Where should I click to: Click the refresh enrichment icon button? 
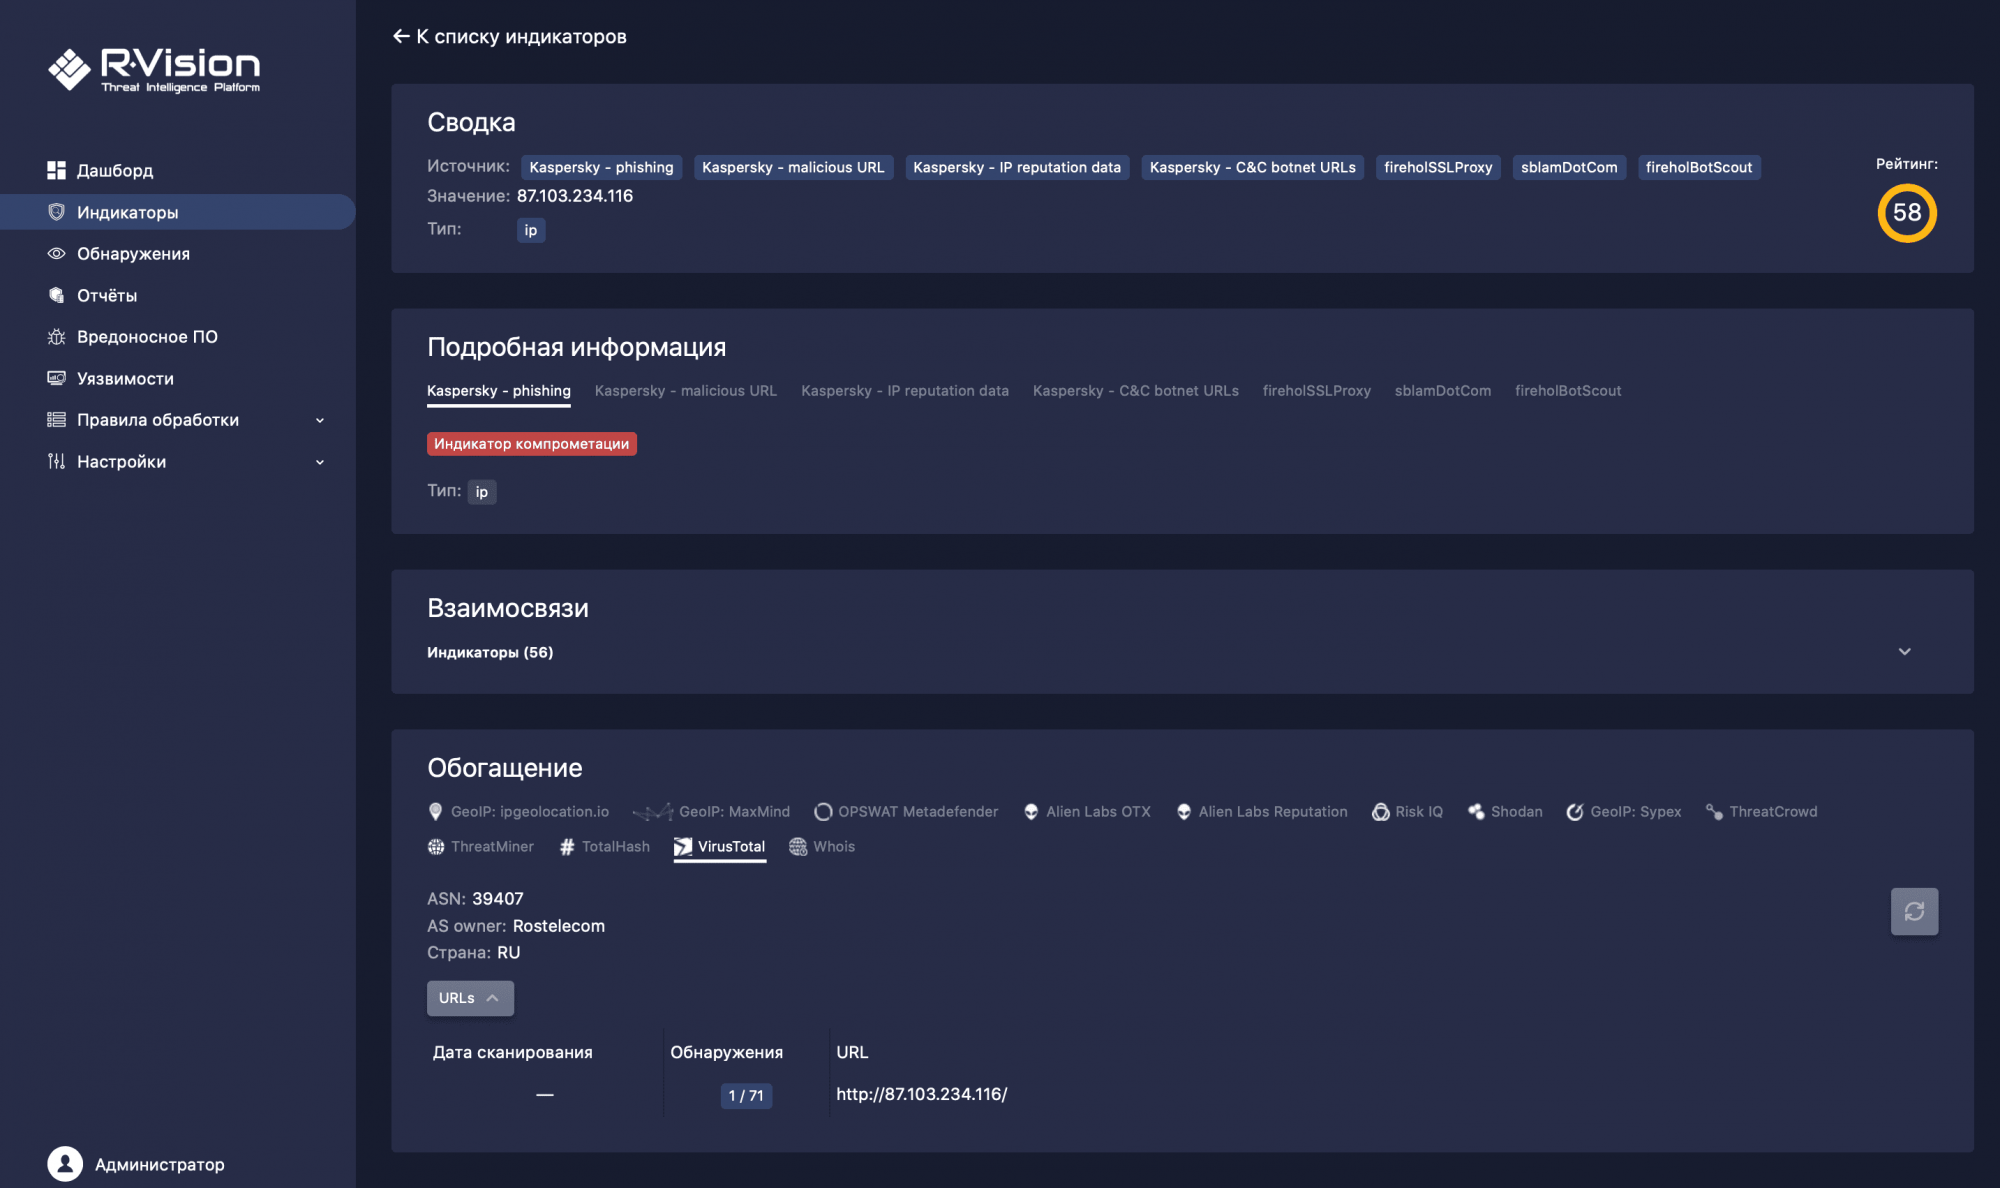pyautogui.click(x=1913, y=911)
